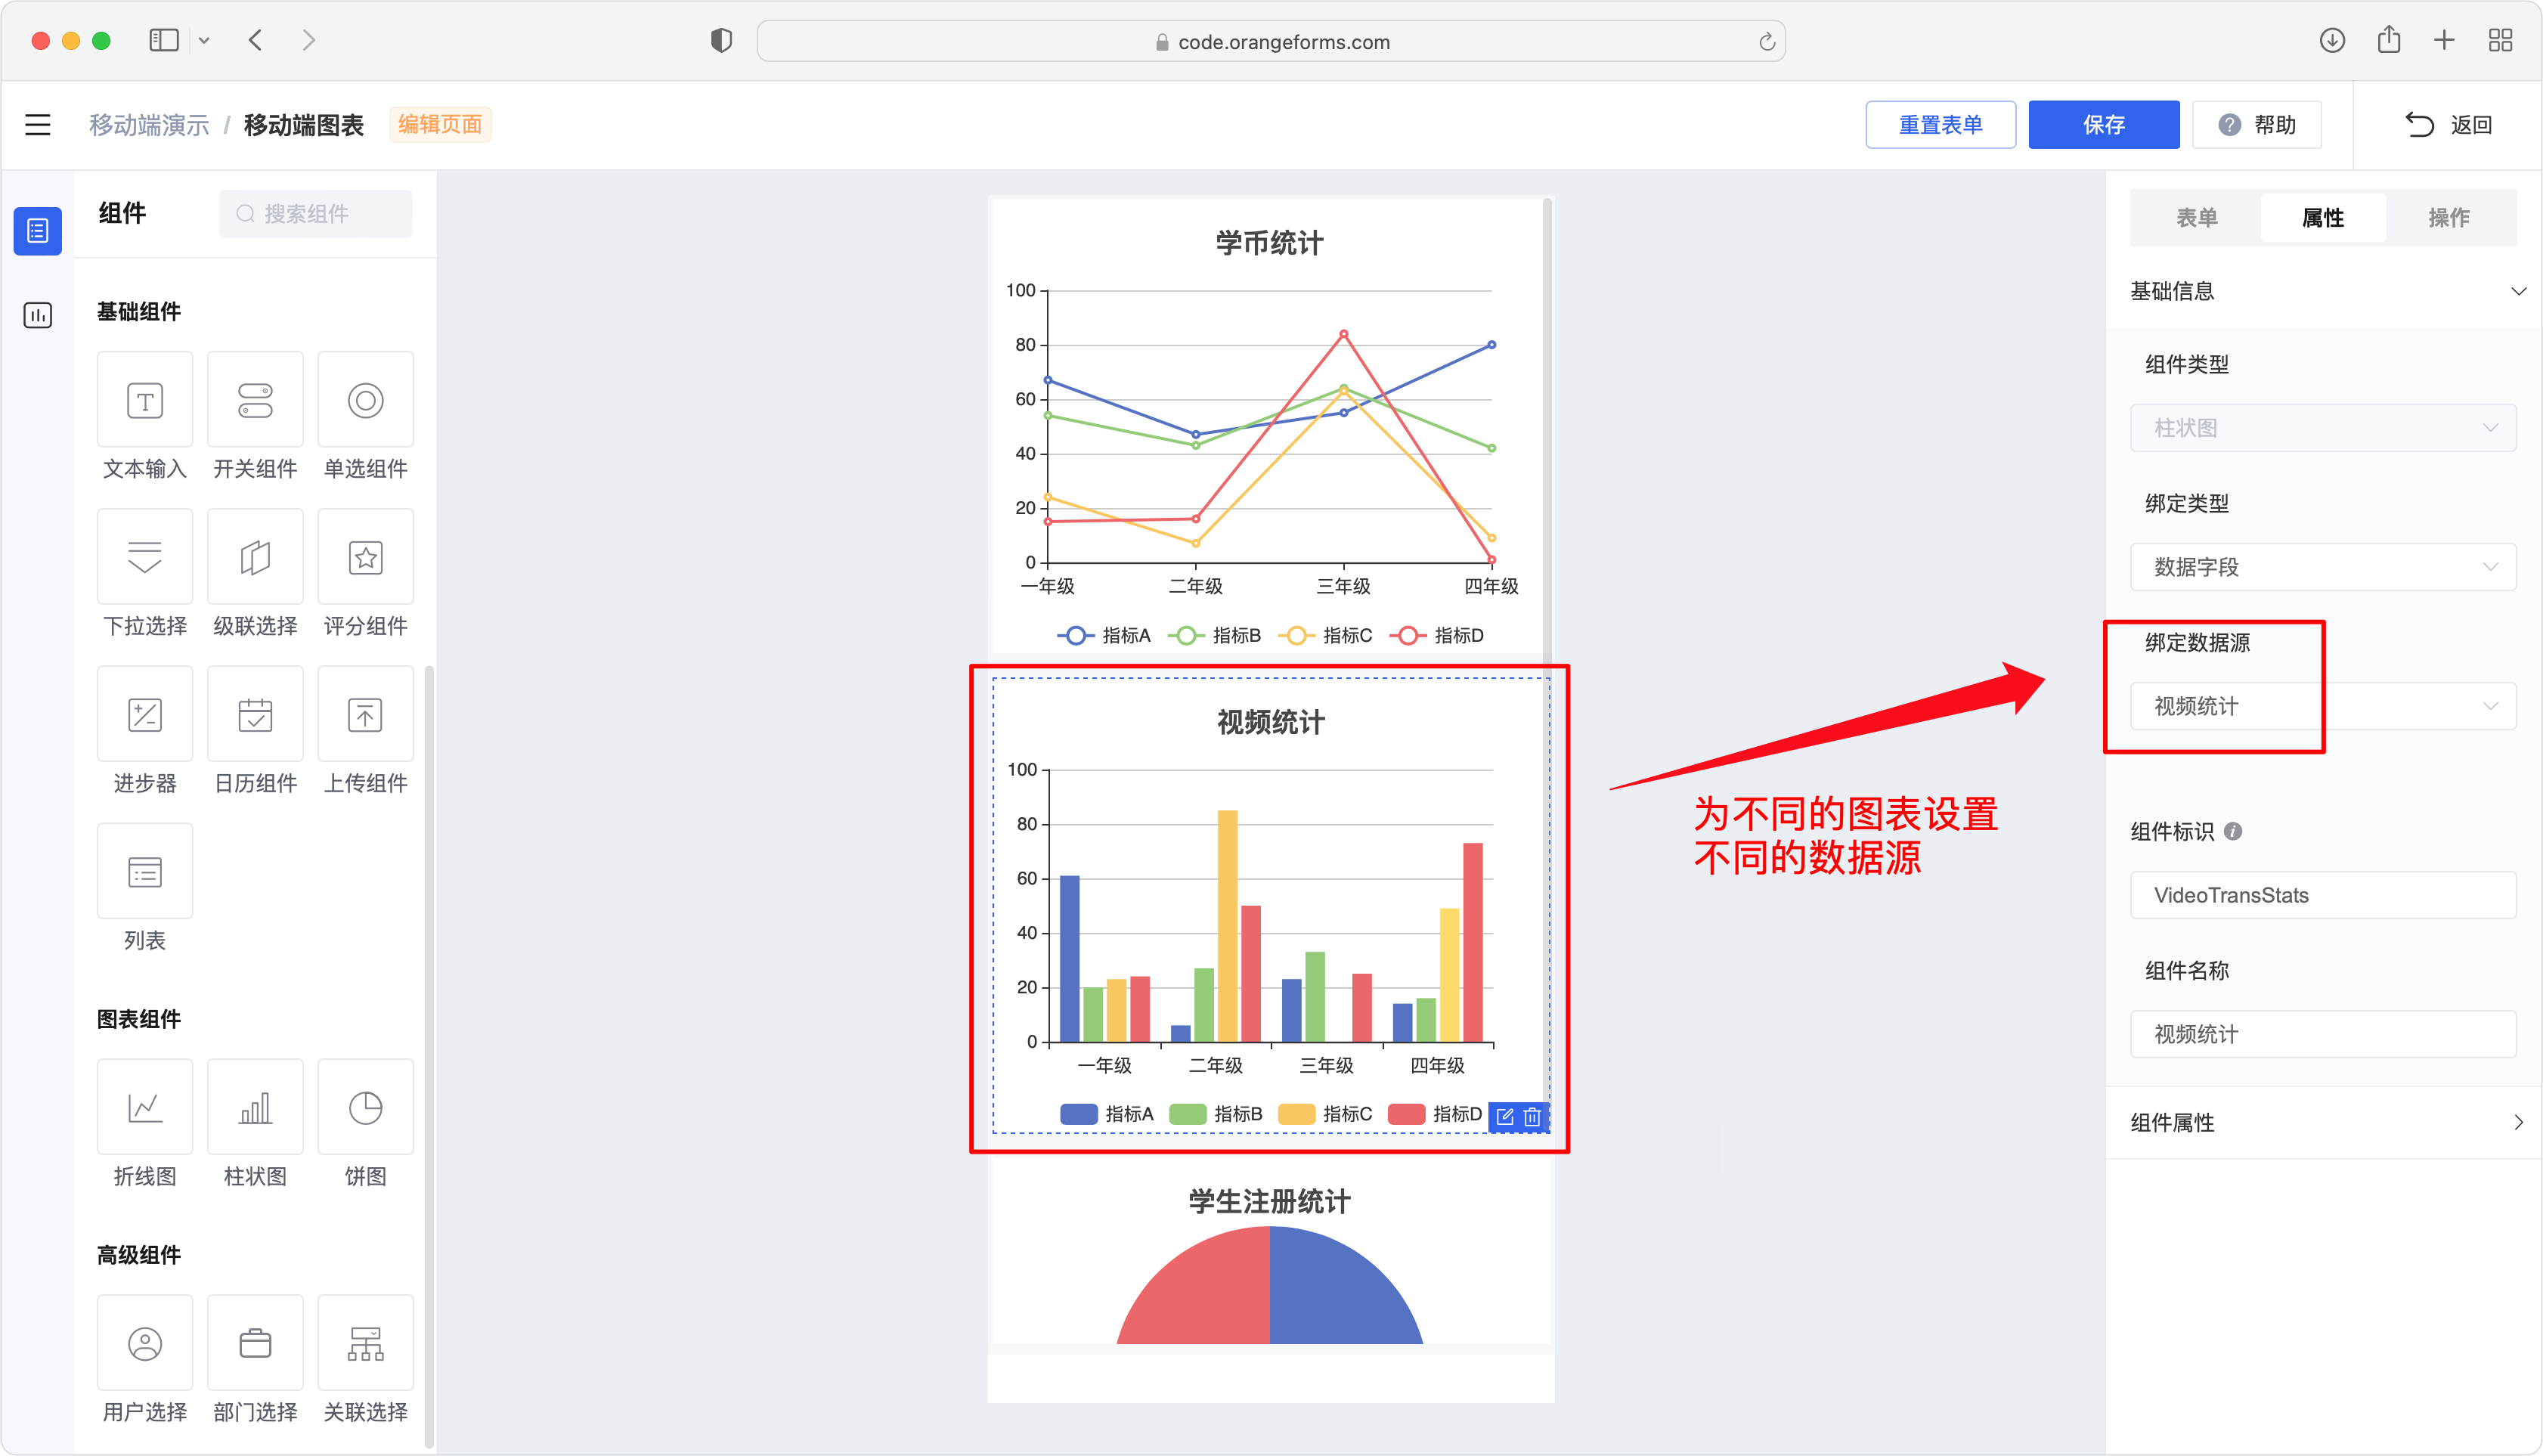Click the browser reload icon
The width and height of the screenshot is (2543, 1456).
(1766, 41)
